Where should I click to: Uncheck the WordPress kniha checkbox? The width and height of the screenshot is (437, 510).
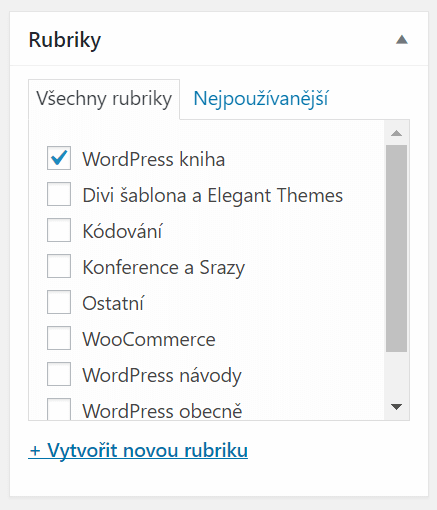(x=59, y=158)
